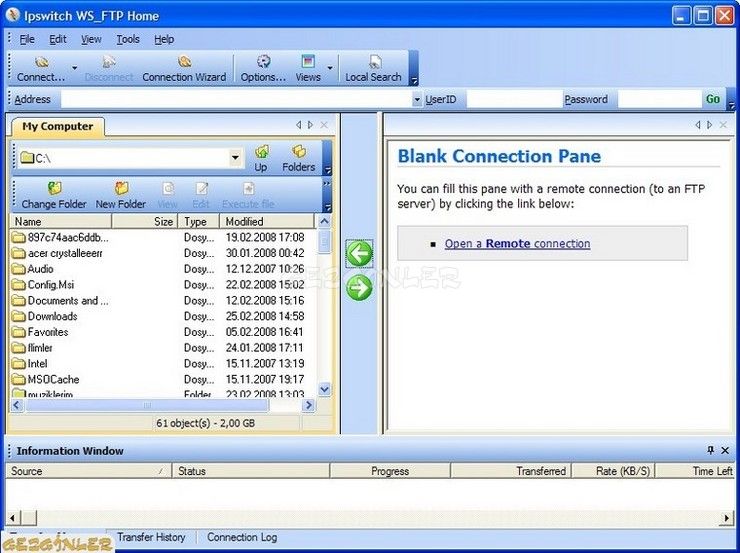Sort file list by Type column

(x=199, y=221)
